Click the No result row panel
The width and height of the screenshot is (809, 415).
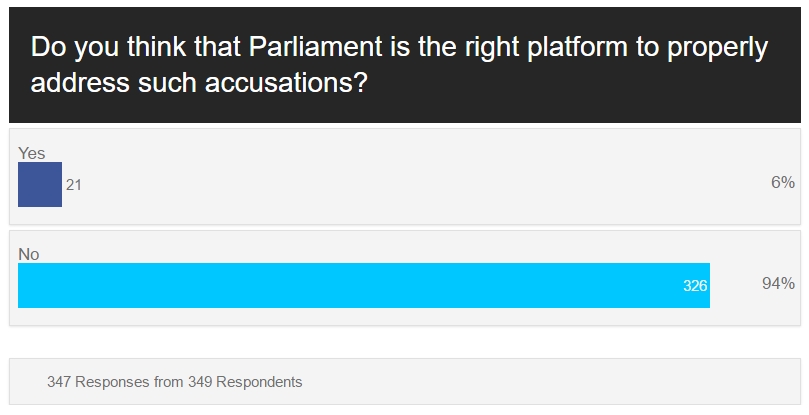tap(405, 278)
